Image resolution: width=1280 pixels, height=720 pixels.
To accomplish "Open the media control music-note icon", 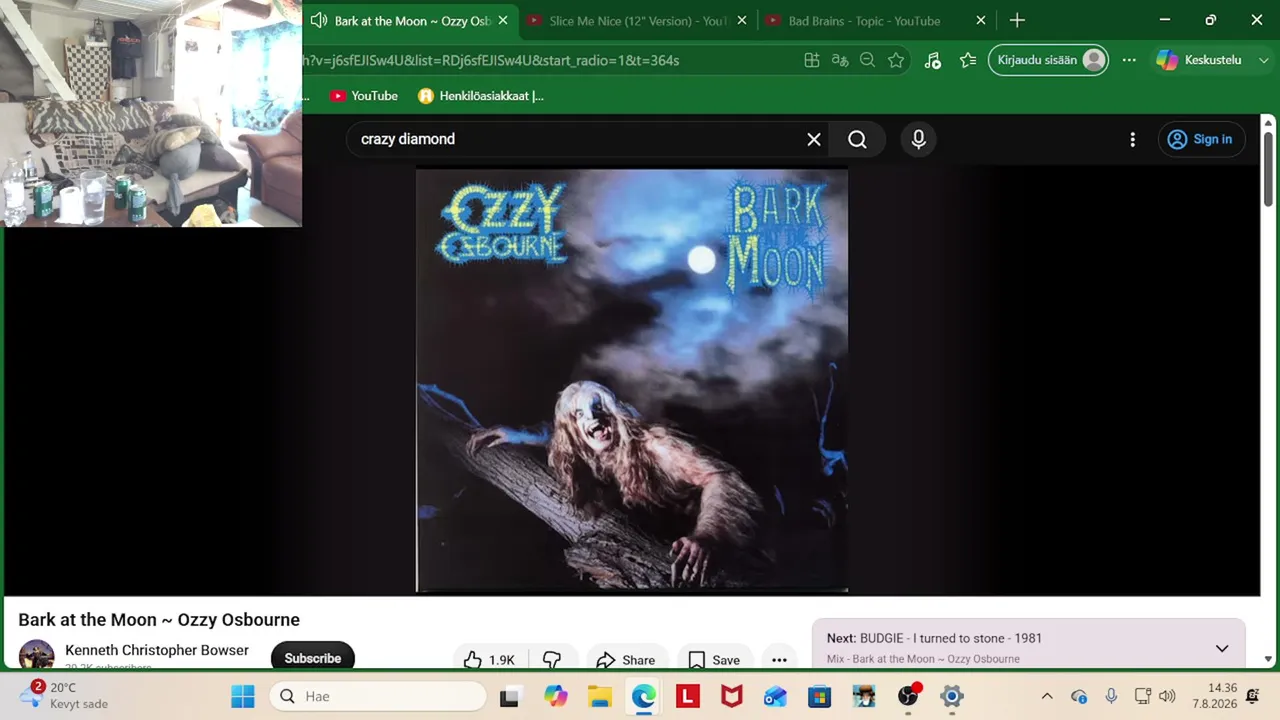I will coord(932,60).
